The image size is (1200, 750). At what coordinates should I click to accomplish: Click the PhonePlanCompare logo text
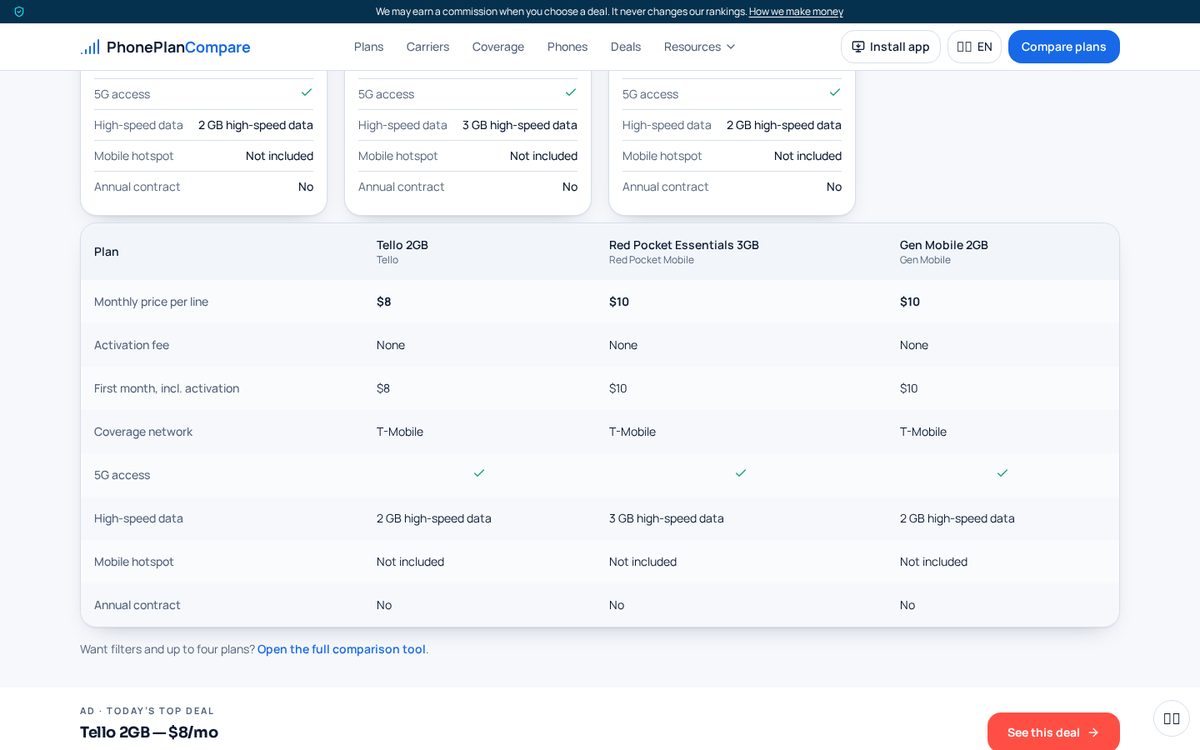(178, 47)
